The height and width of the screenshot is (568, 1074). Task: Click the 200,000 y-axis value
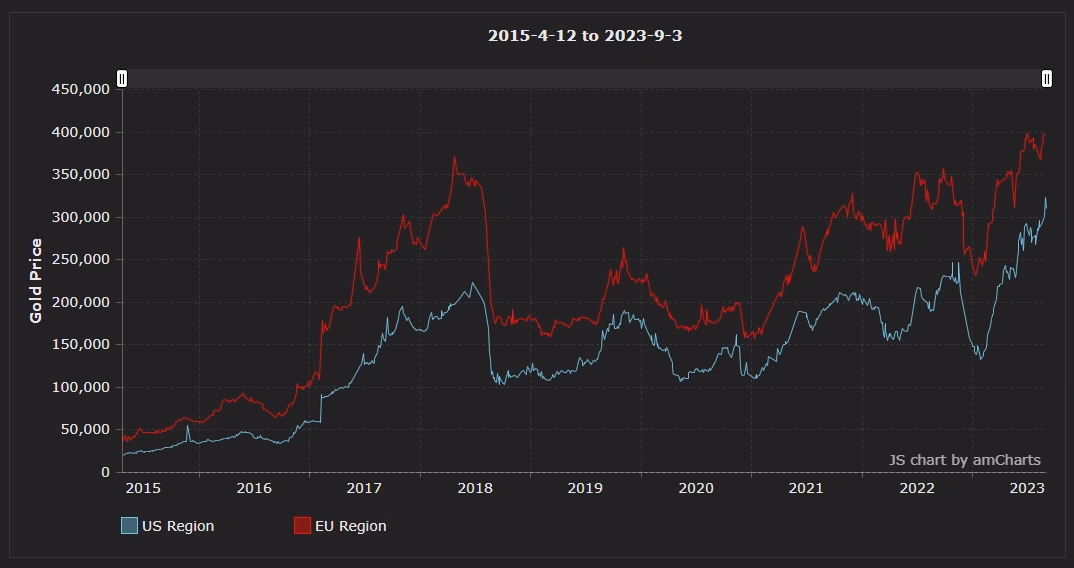(x=81, y=302)
